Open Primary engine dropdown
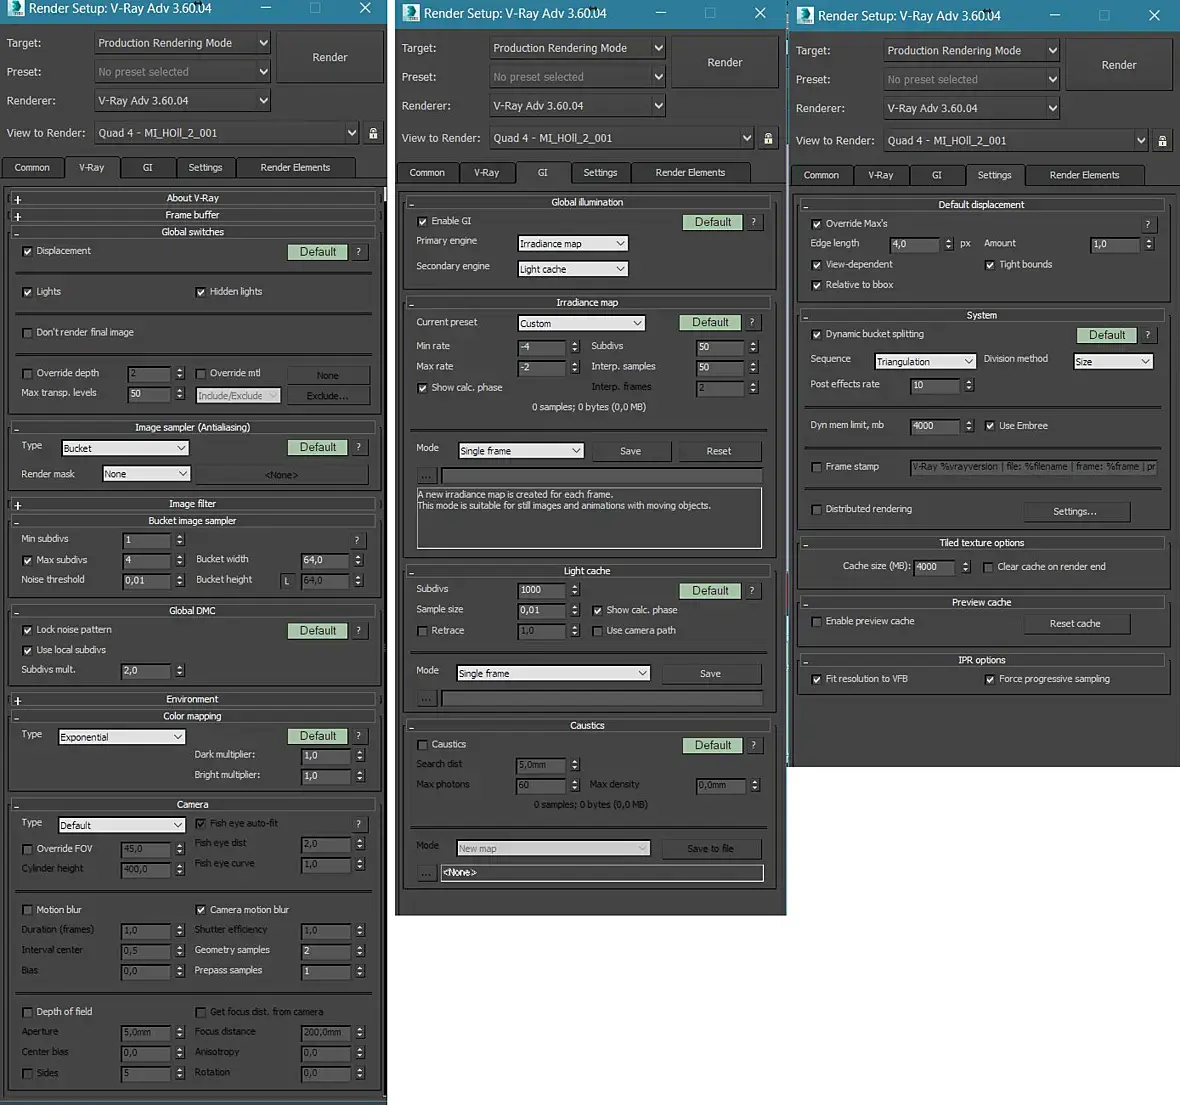1180x1105 pixels. tap(573, 244)
